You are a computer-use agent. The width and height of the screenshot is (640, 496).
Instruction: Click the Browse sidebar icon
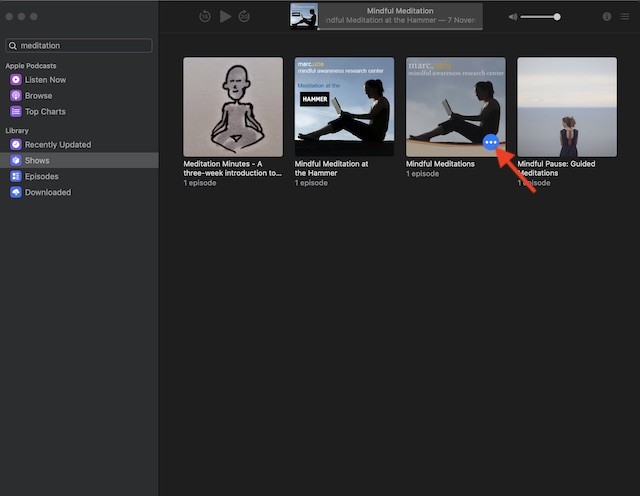tap(16, 96)
